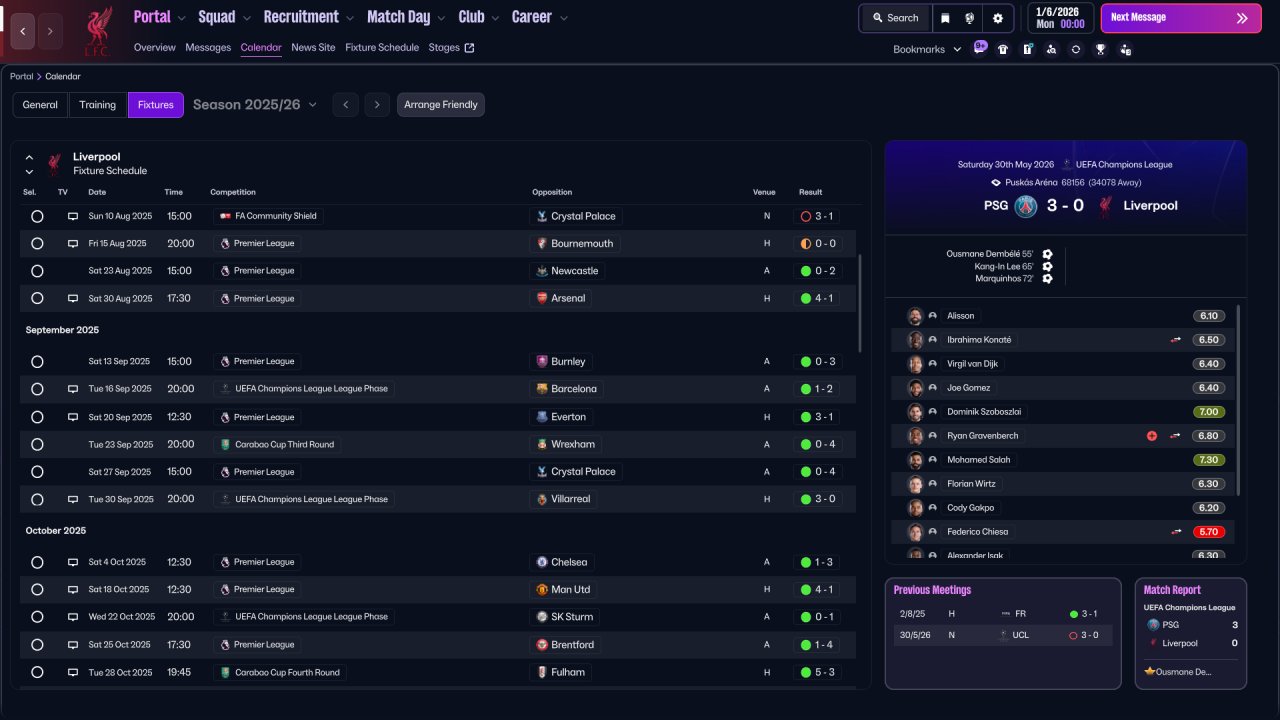Viewport: 1280px width, 720px height.
Task: Open the Season 2025/26 dropdown
Action: click(255, 105)
